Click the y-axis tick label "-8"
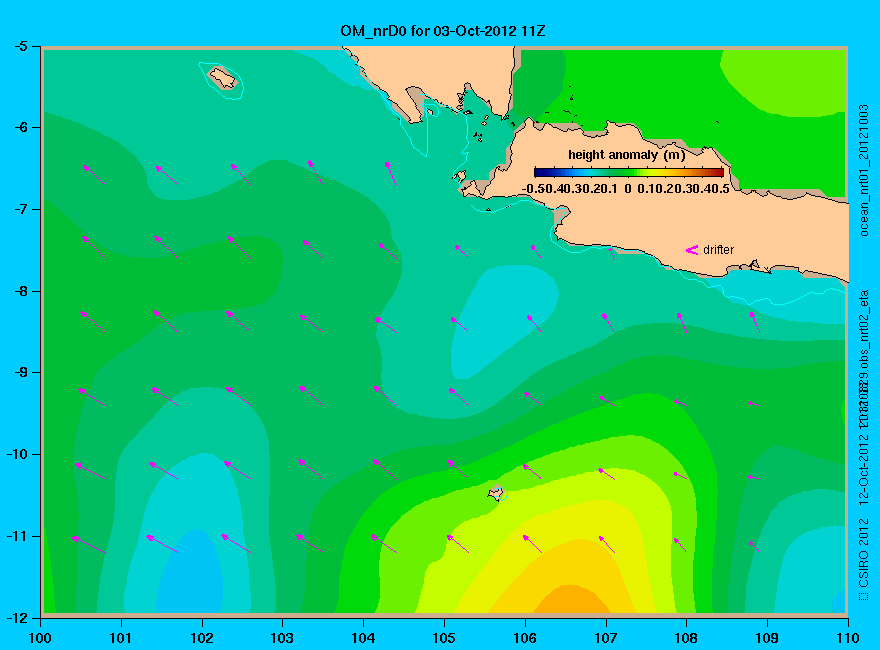Viewport: 880px width, 650px height. click(x=21, y=291)
